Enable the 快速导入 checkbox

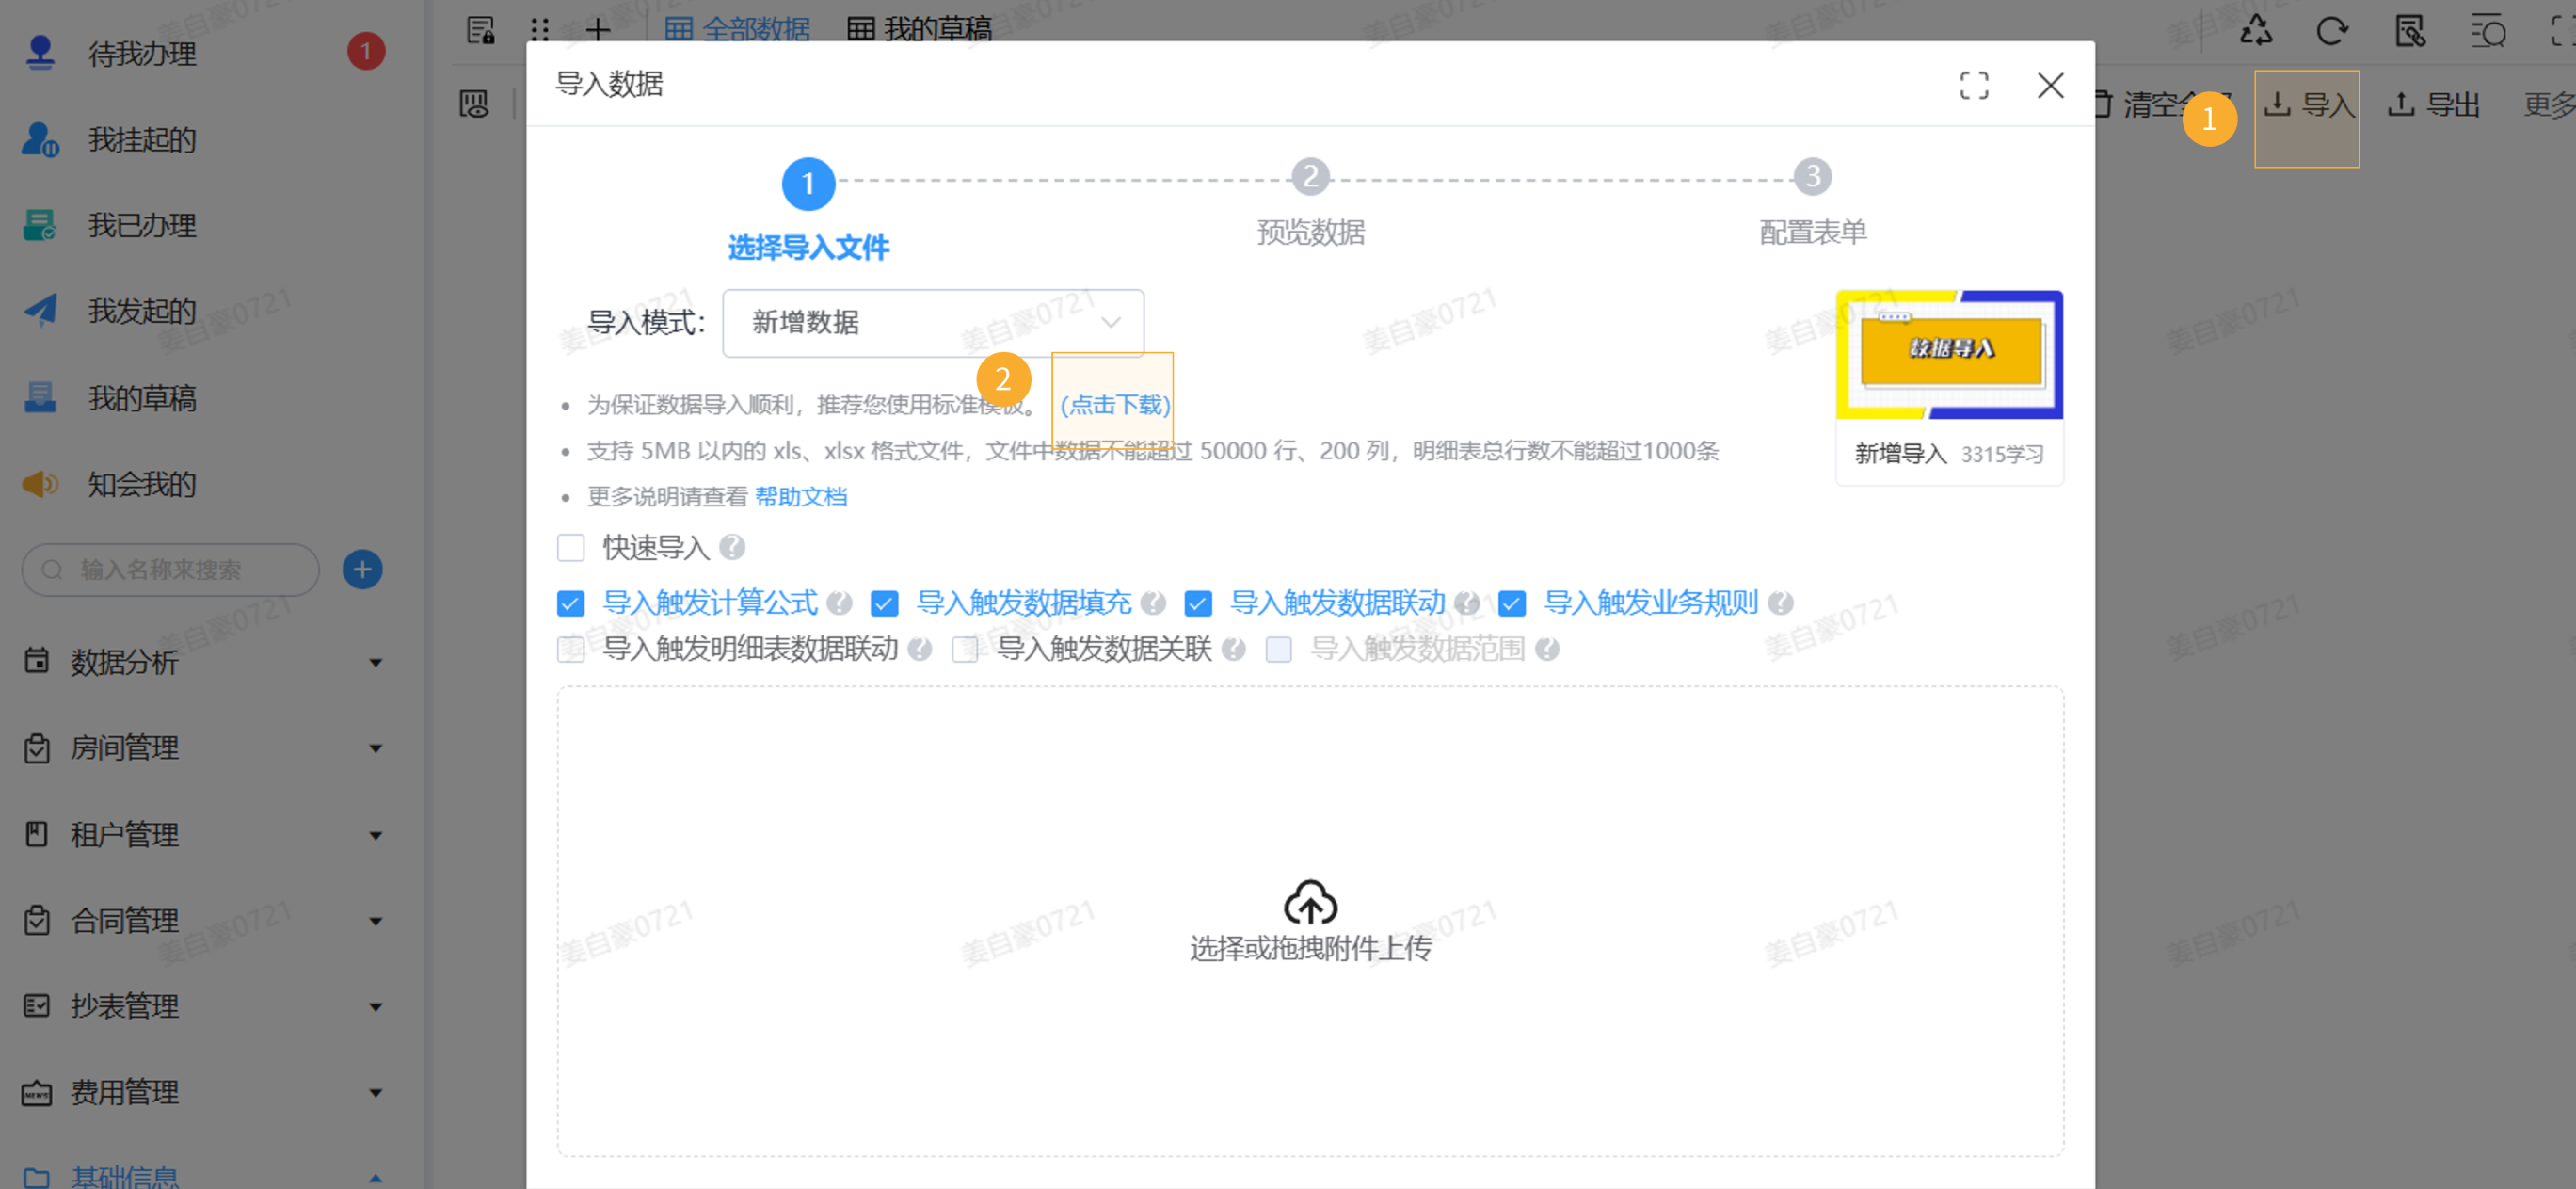coord(571,547)
